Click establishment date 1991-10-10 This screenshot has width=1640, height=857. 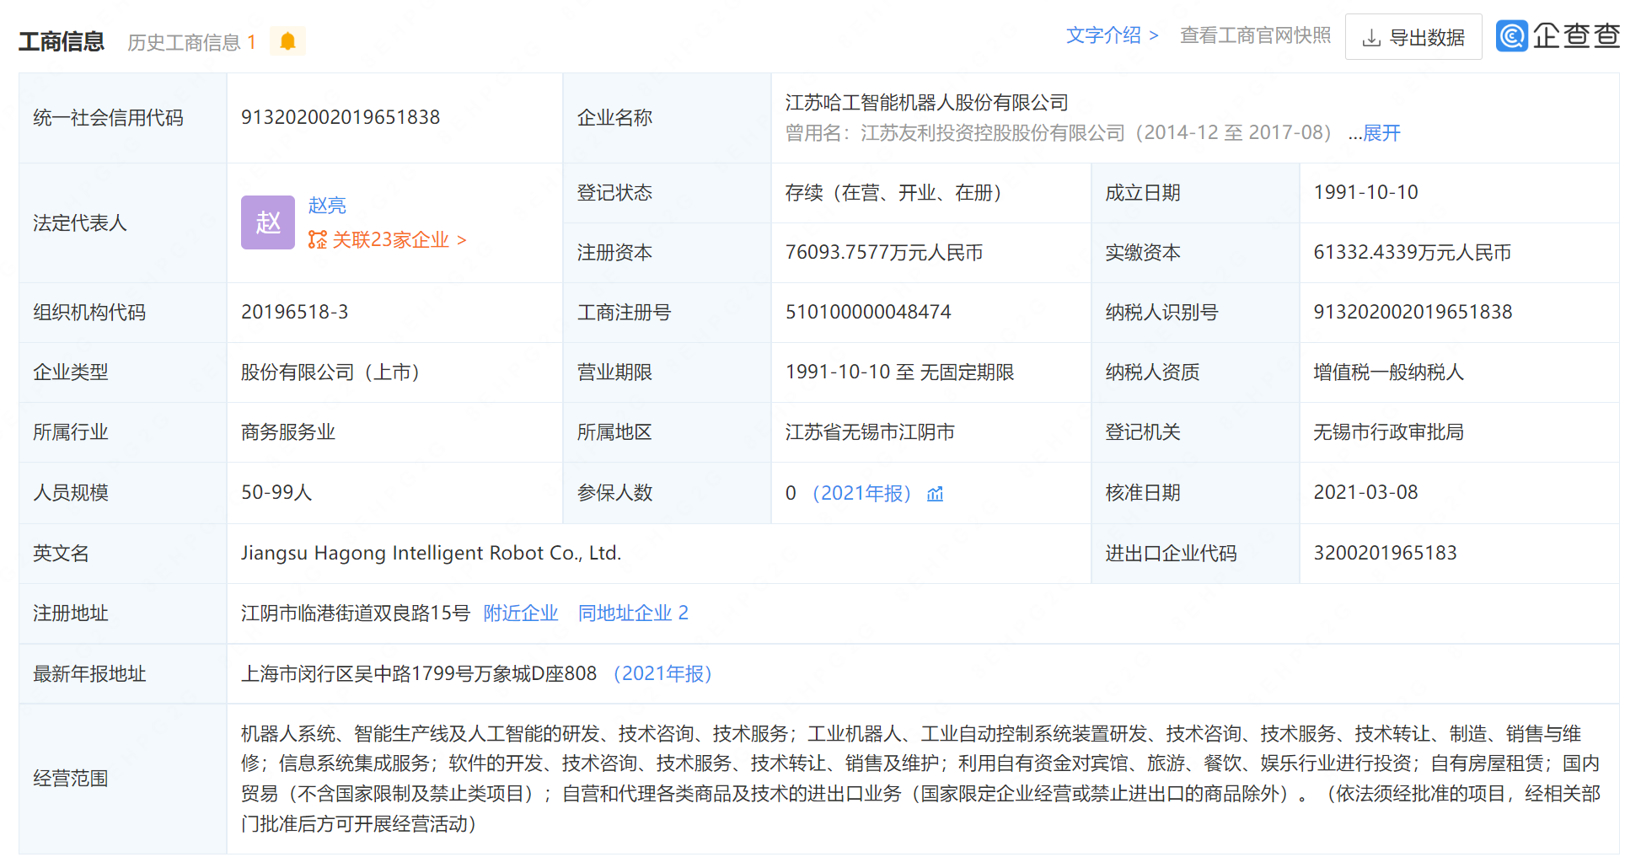pos(1366,192)
